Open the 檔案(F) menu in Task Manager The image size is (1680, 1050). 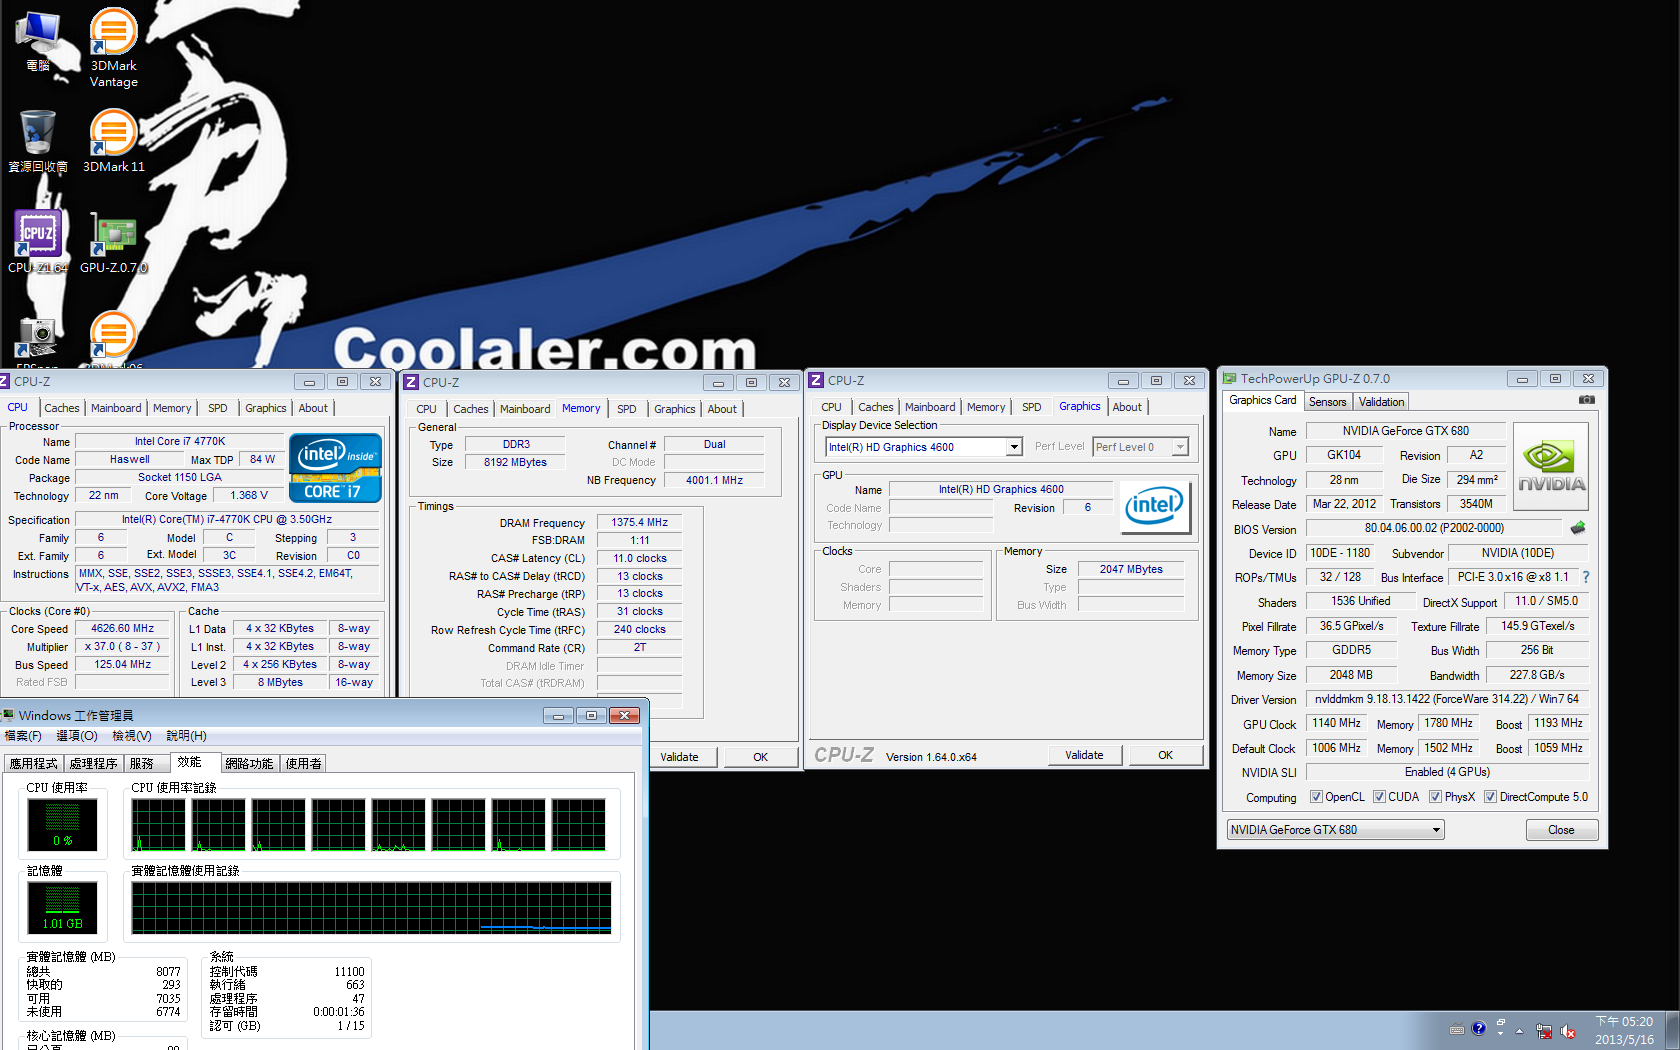pyautogui.click(x=23, y=736)
